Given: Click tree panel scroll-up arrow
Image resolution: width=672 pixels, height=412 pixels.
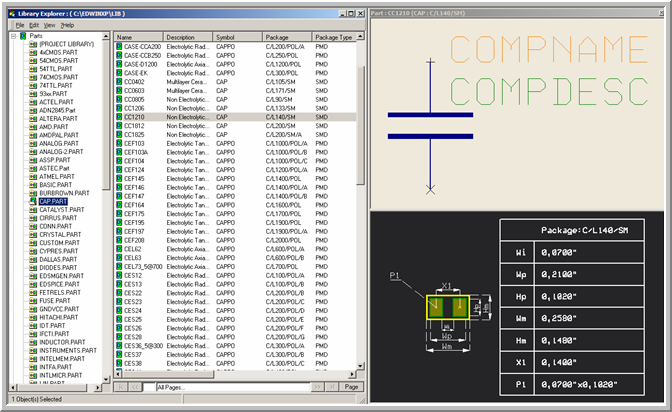Looking at the screenshot, I should [106, 36].
